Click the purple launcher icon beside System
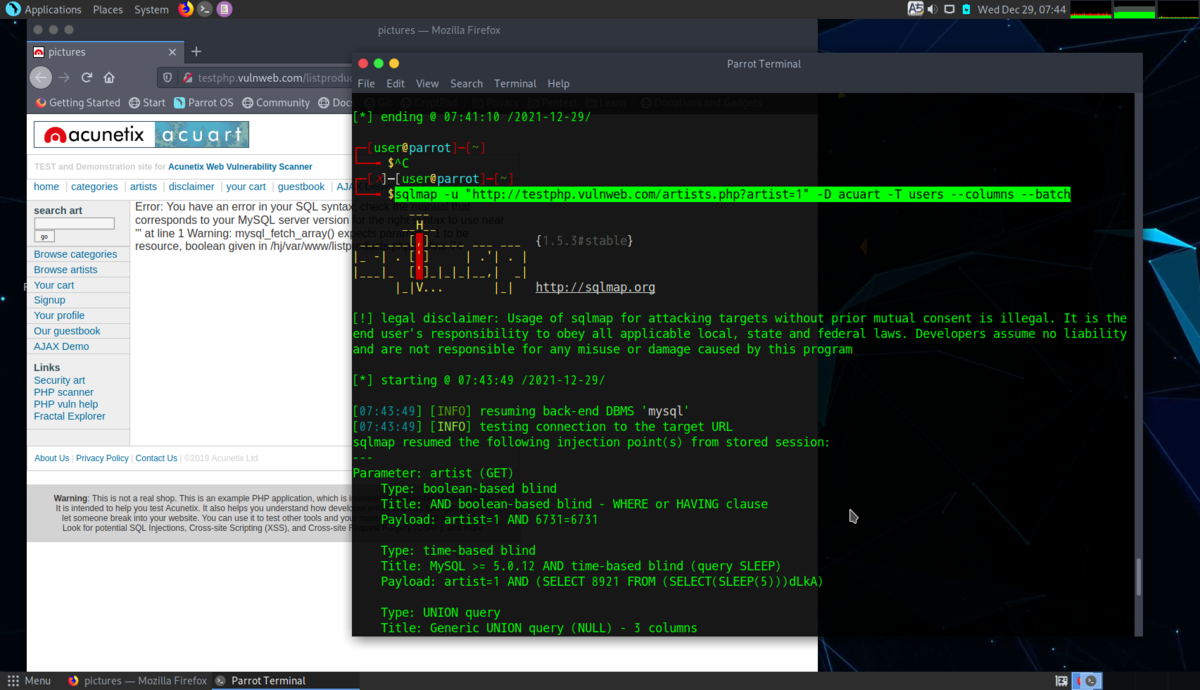Screen dimensions: 1200x690 click(x=224, y=9)
